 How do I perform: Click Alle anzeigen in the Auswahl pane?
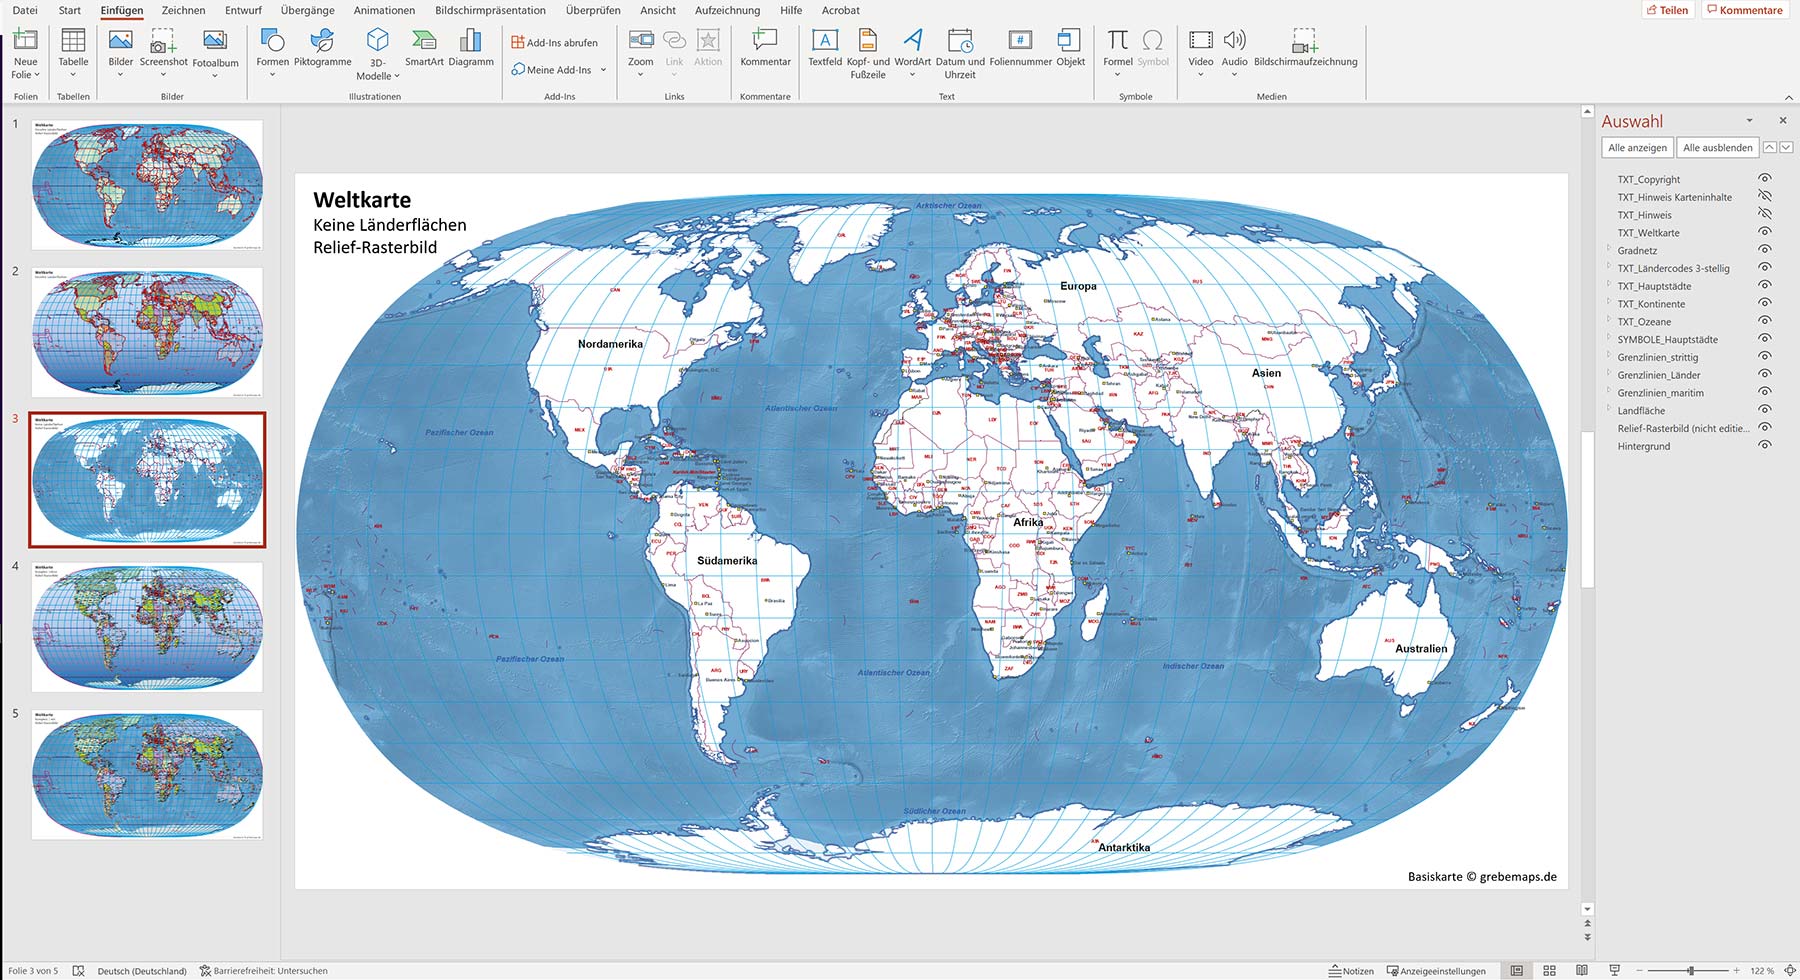1638,146
